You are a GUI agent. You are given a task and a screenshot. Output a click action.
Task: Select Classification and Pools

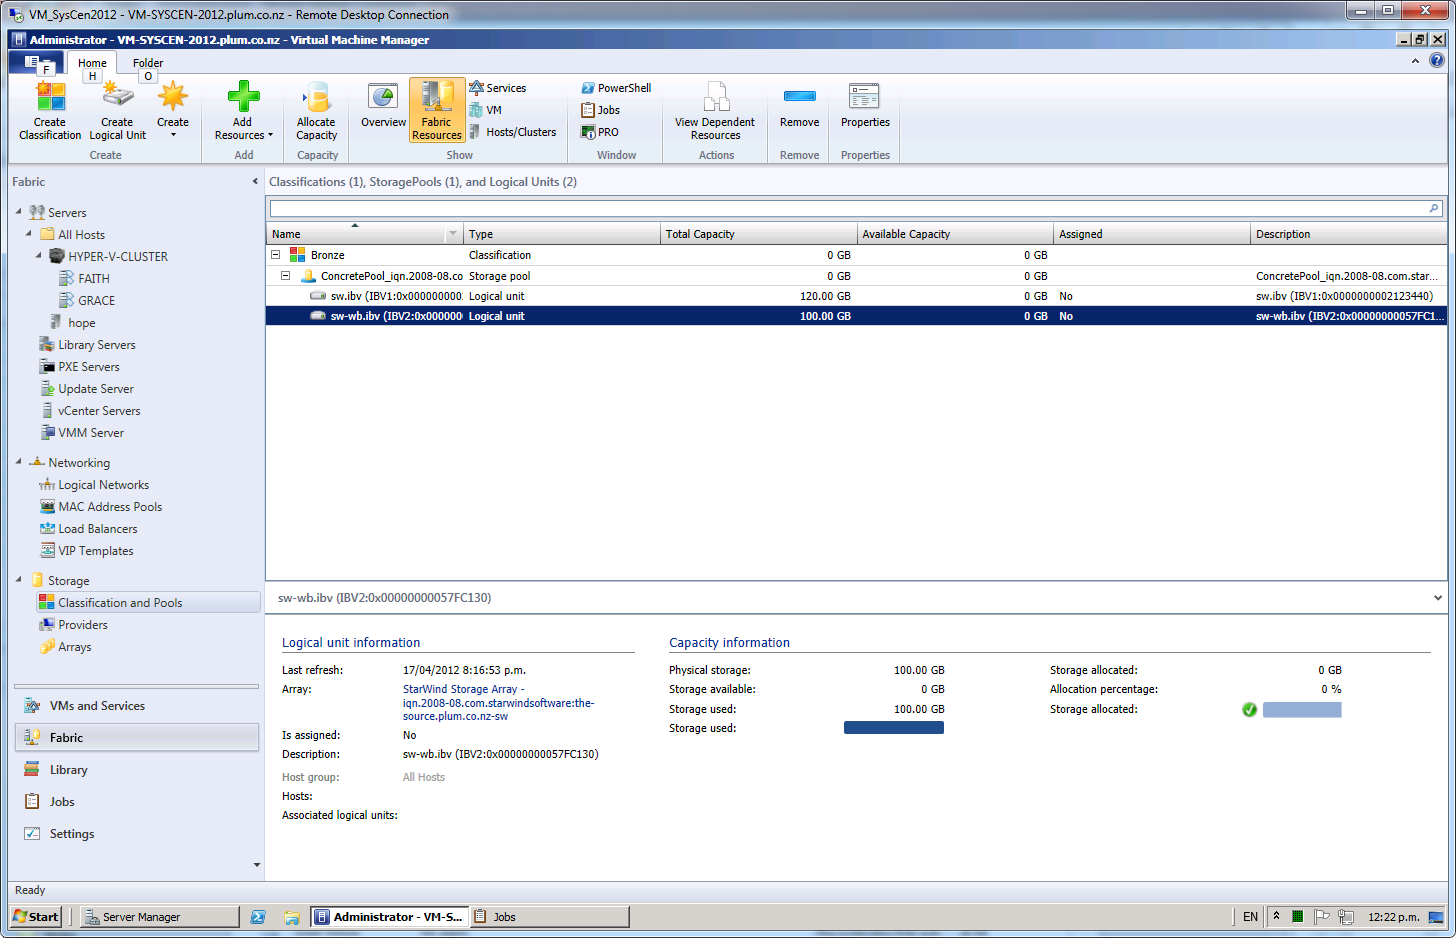(148, 603)
